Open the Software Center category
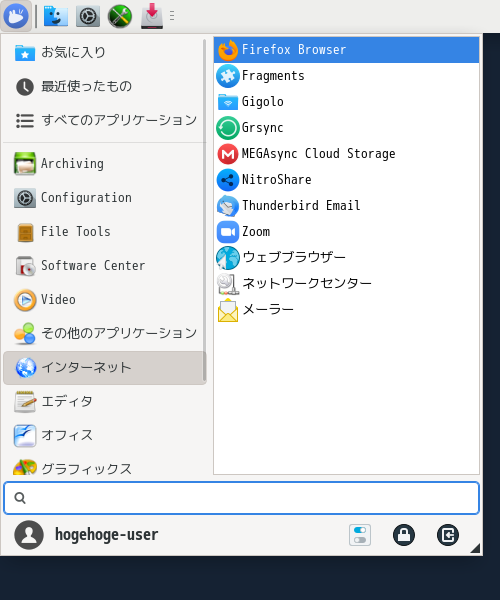 pyautogui.click(x=103, y=266)
